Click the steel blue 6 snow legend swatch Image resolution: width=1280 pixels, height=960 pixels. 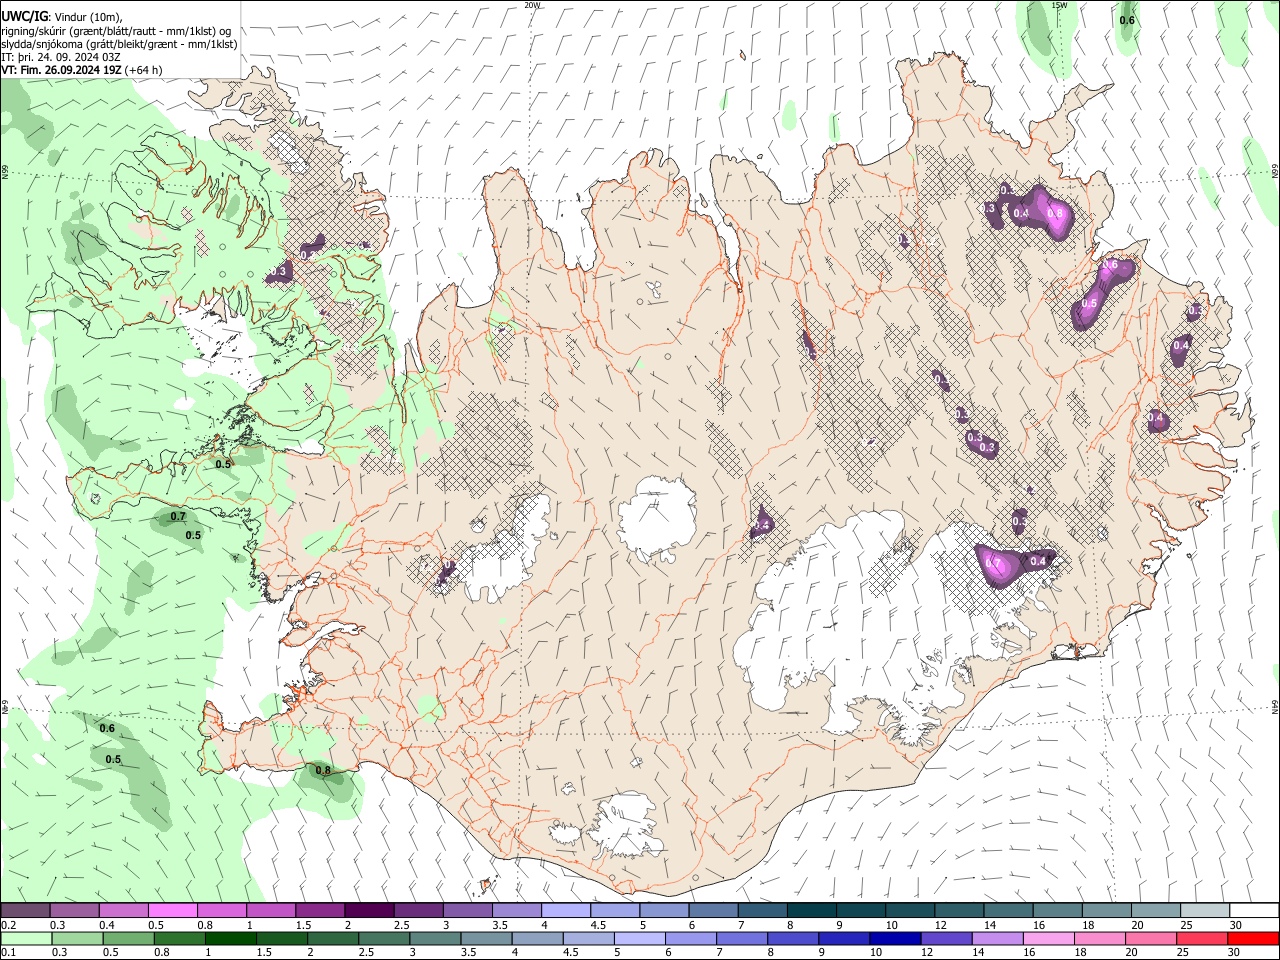coord(713,911)
